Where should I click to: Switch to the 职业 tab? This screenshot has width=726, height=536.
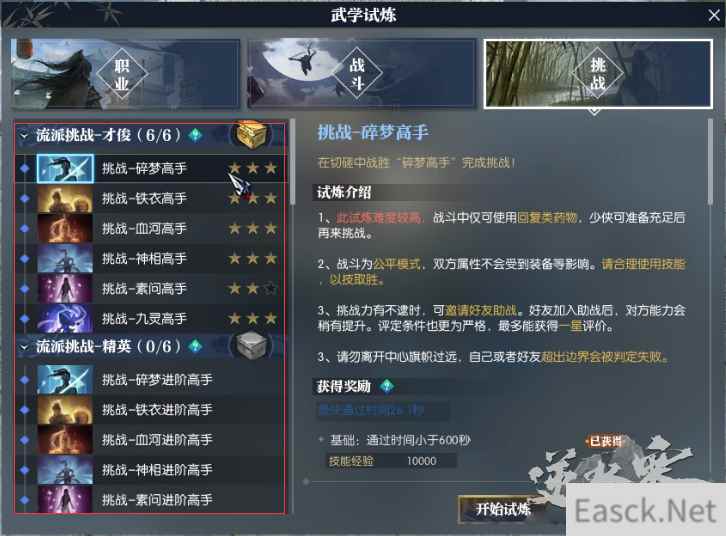[x=125, y=74]
